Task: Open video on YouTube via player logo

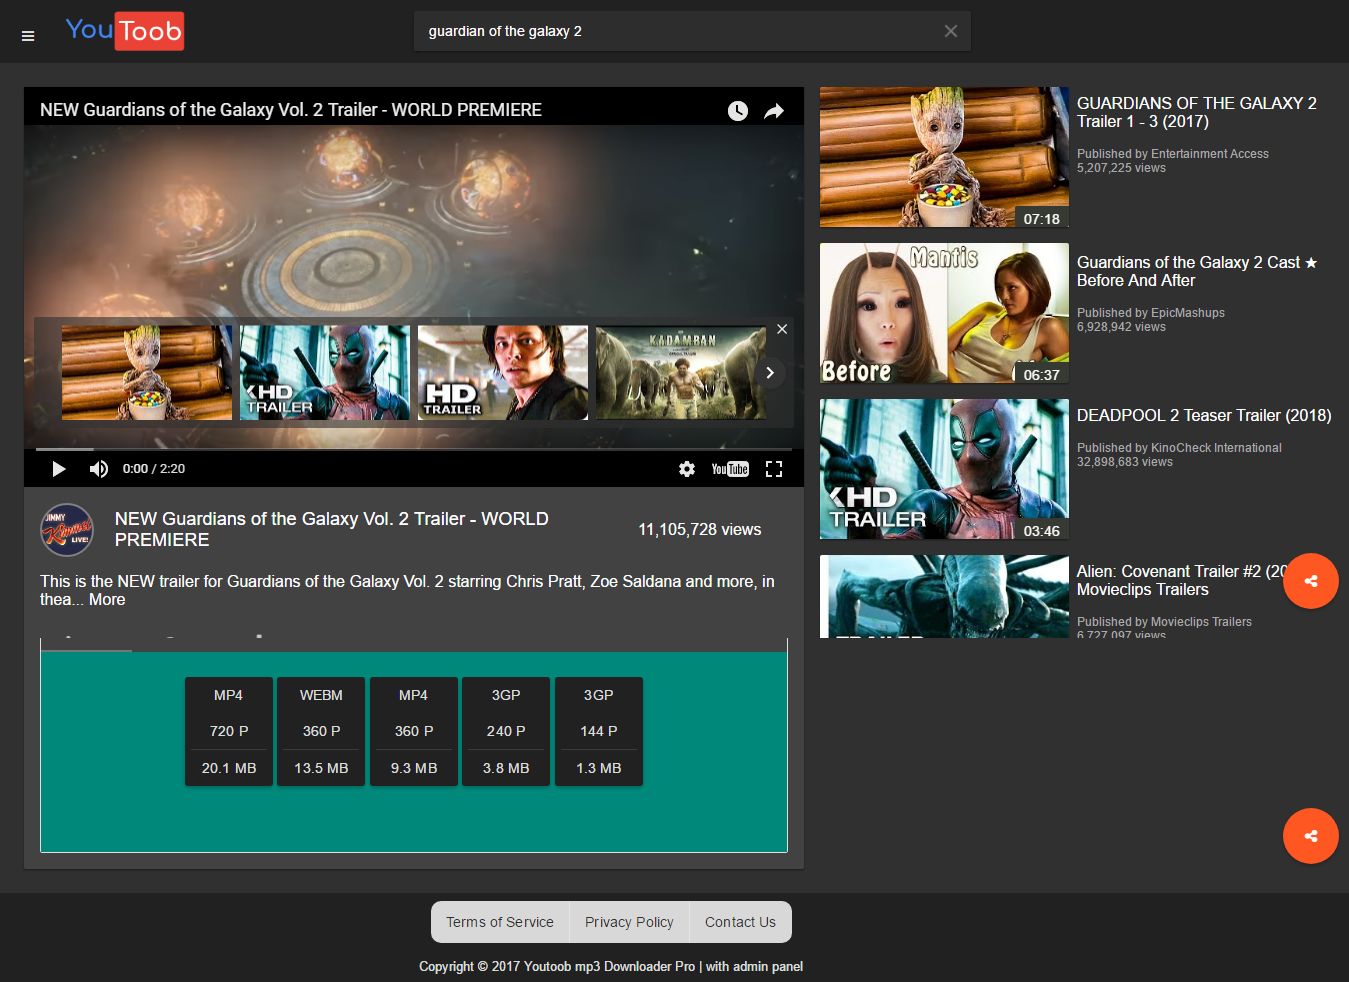Action: click(730, 469)
